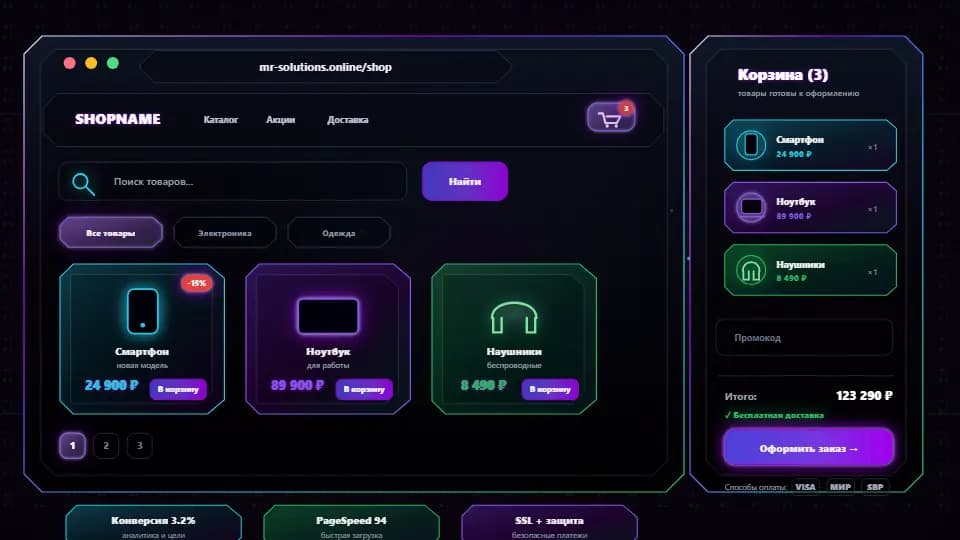The height and width of the screenshot is (540, 960).
Task: Click the laptop product image
Action: [328, 316]
